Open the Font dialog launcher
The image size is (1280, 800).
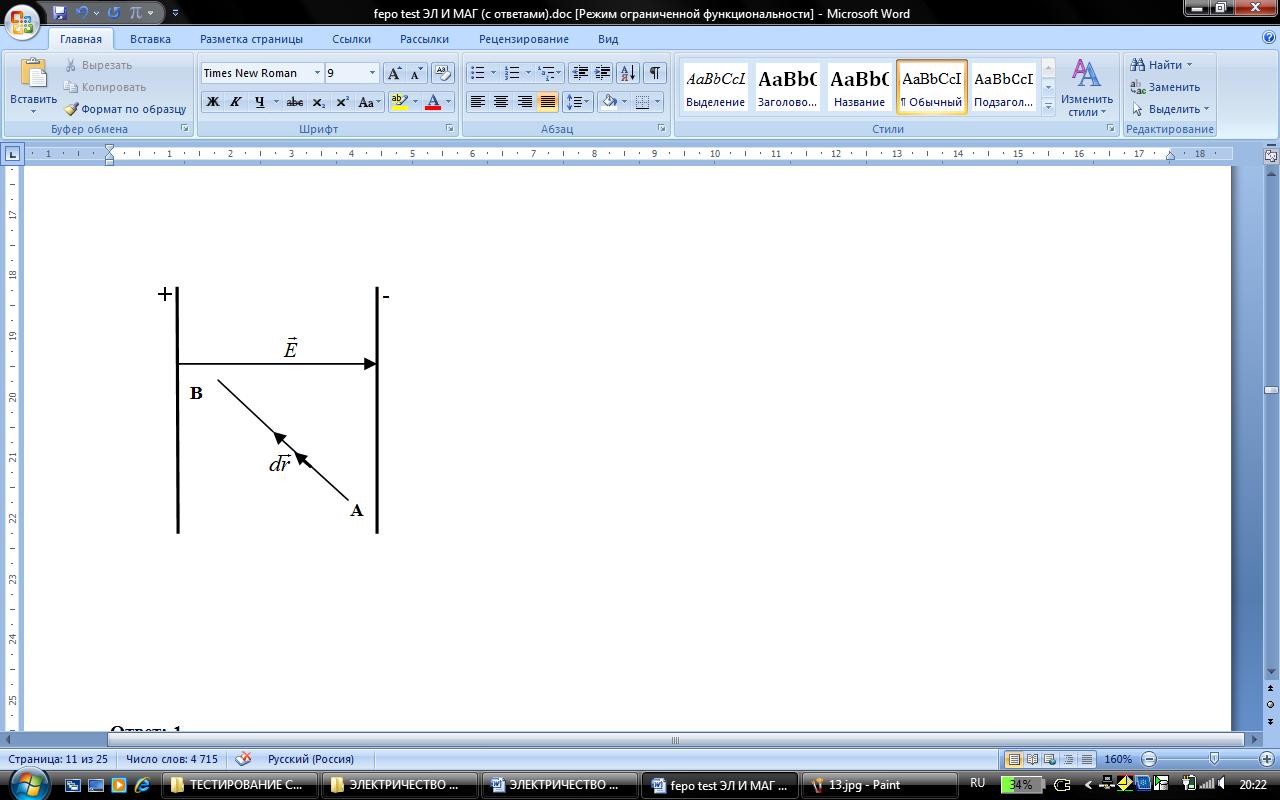click(449, 129)
